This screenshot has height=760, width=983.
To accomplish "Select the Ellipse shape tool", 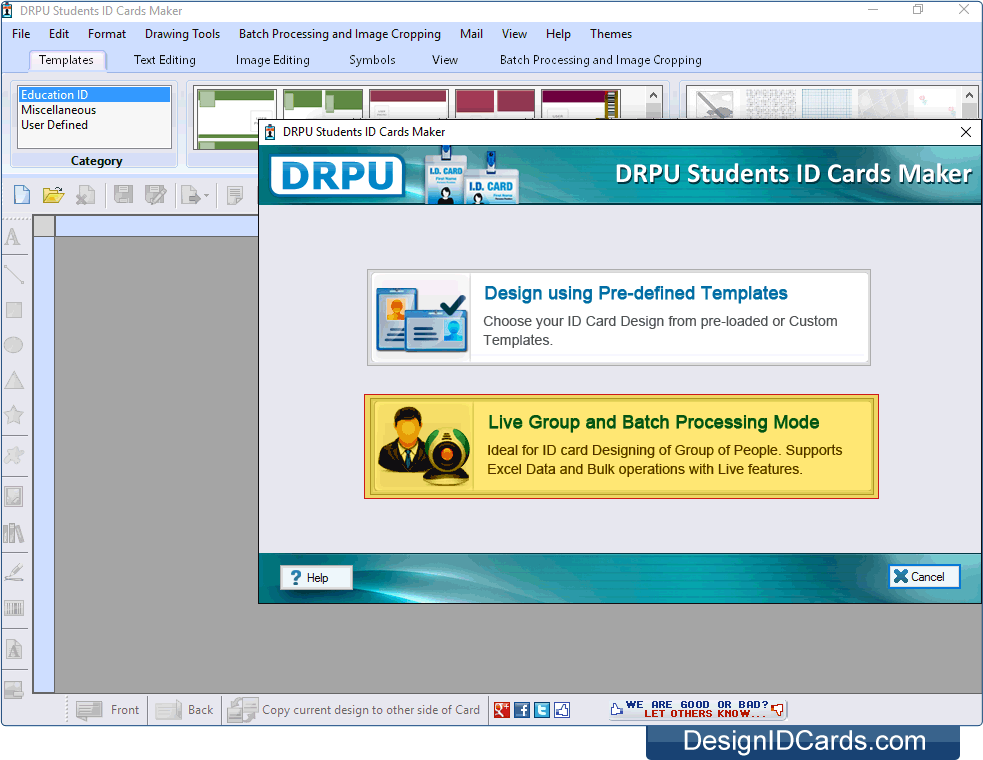I will pyautogui.click(x=13, y=345).
